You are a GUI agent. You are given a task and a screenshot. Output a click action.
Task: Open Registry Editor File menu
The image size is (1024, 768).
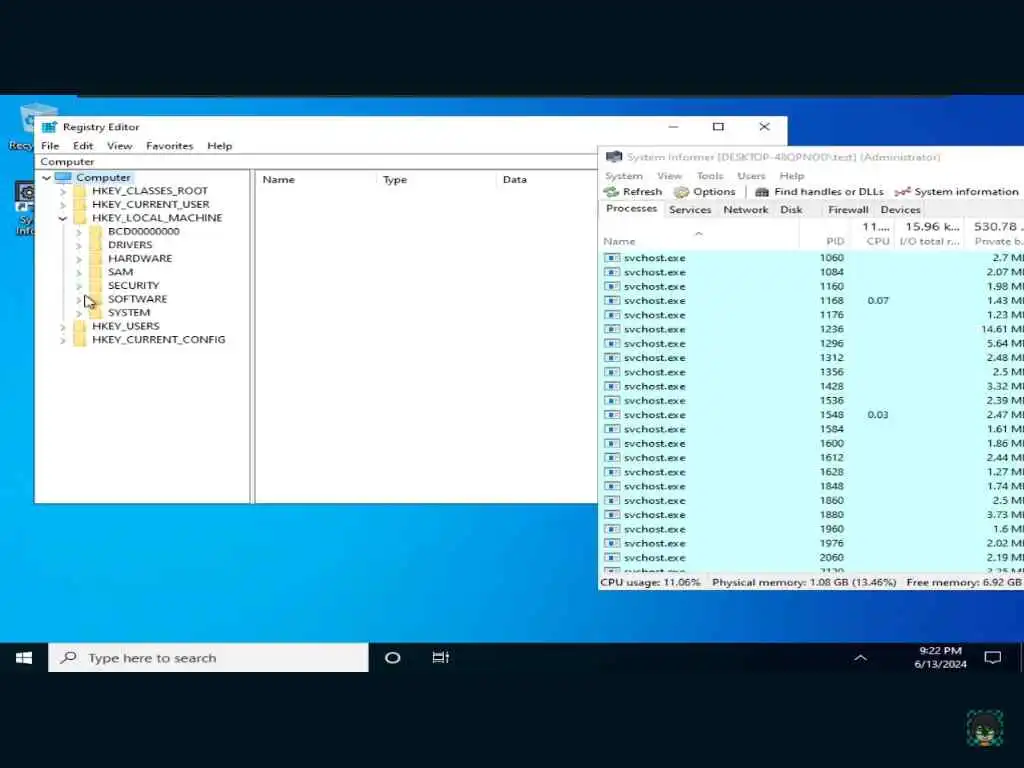[50, 146]
